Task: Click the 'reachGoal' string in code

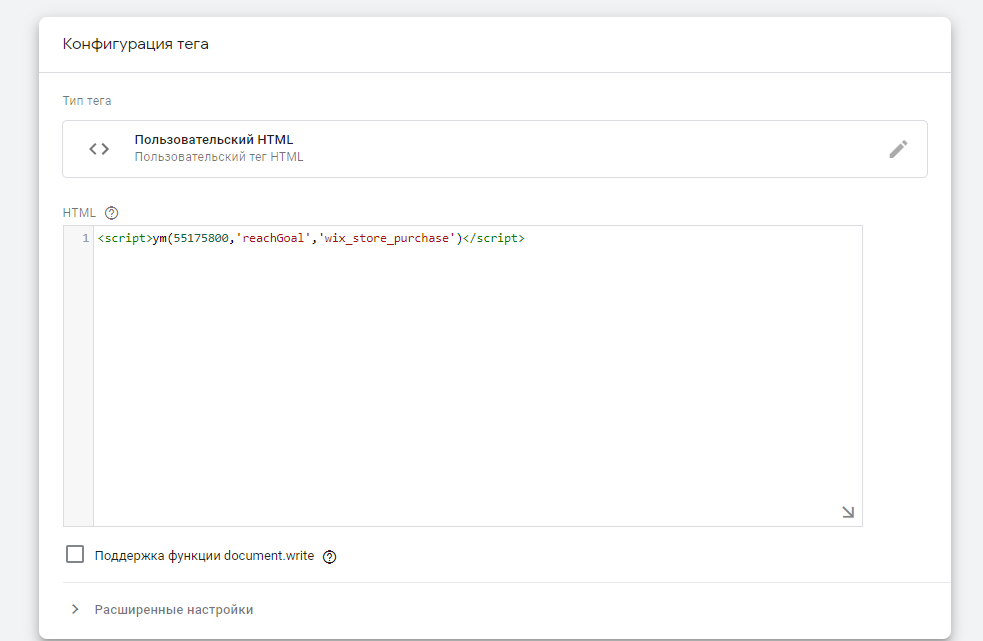Action: click(x=273, y=238)
